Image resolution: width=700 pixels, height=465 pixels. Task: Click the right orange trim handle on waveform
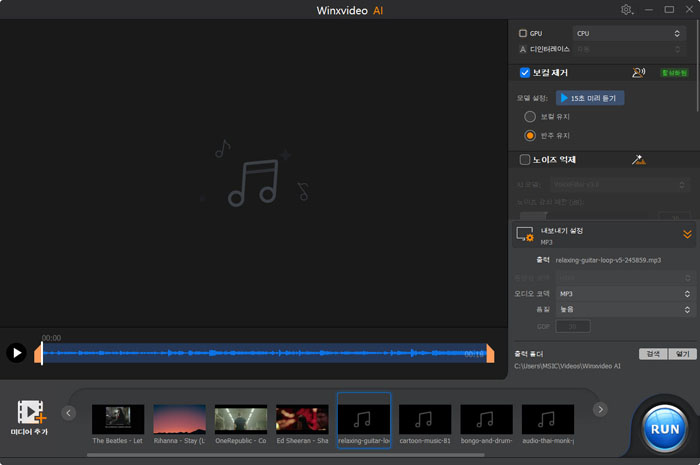[490, 353]
